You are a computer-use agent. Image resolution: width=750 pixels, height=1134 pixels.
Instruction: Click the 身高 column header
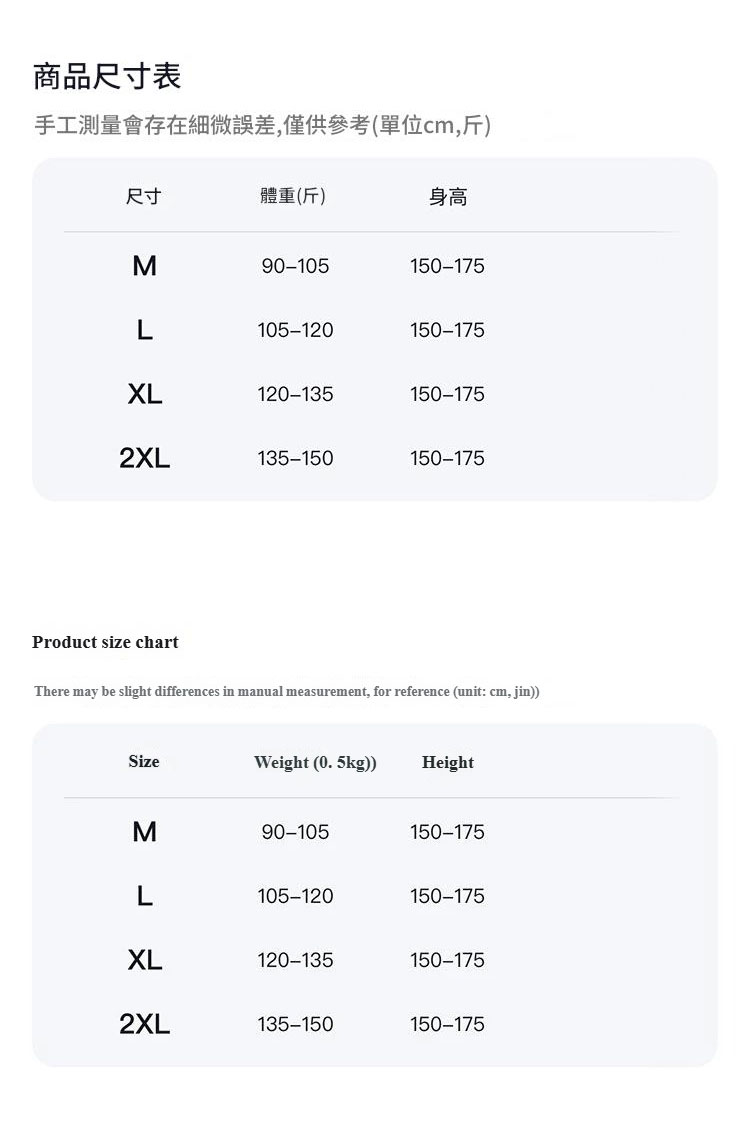point(447,198)
